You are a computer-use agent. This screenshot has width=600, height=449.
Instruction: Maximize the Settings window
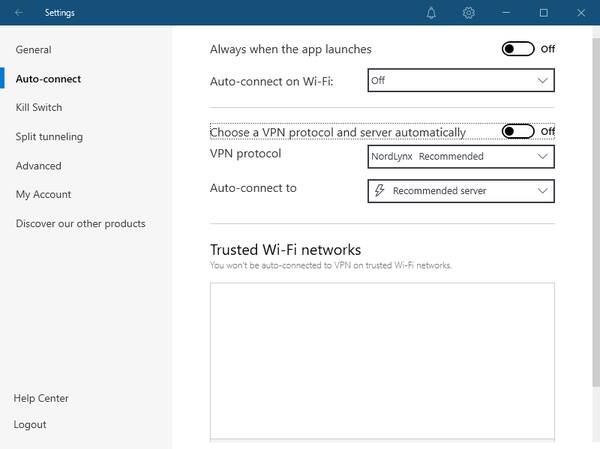543,13
